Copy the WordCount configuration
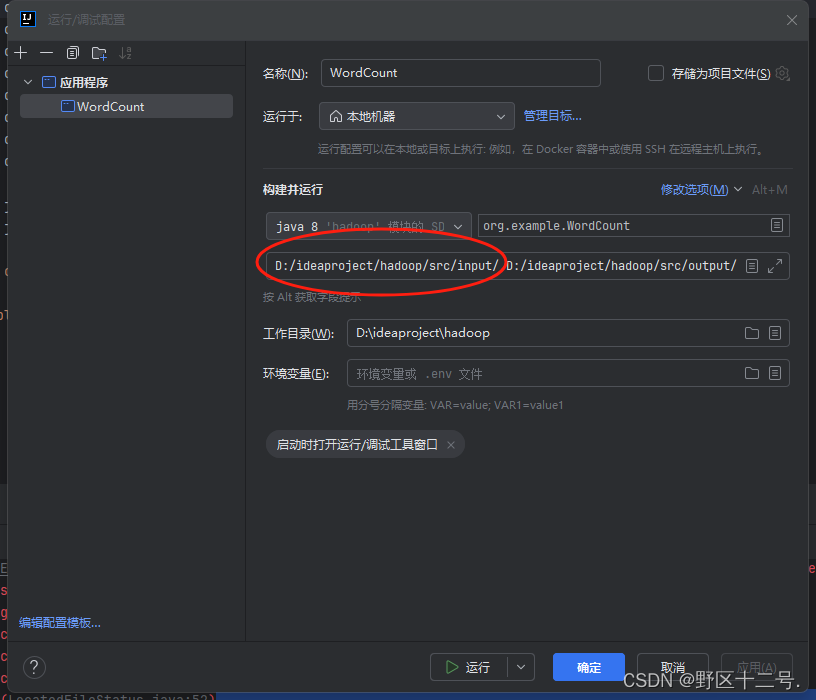 (x=71, y=52)
